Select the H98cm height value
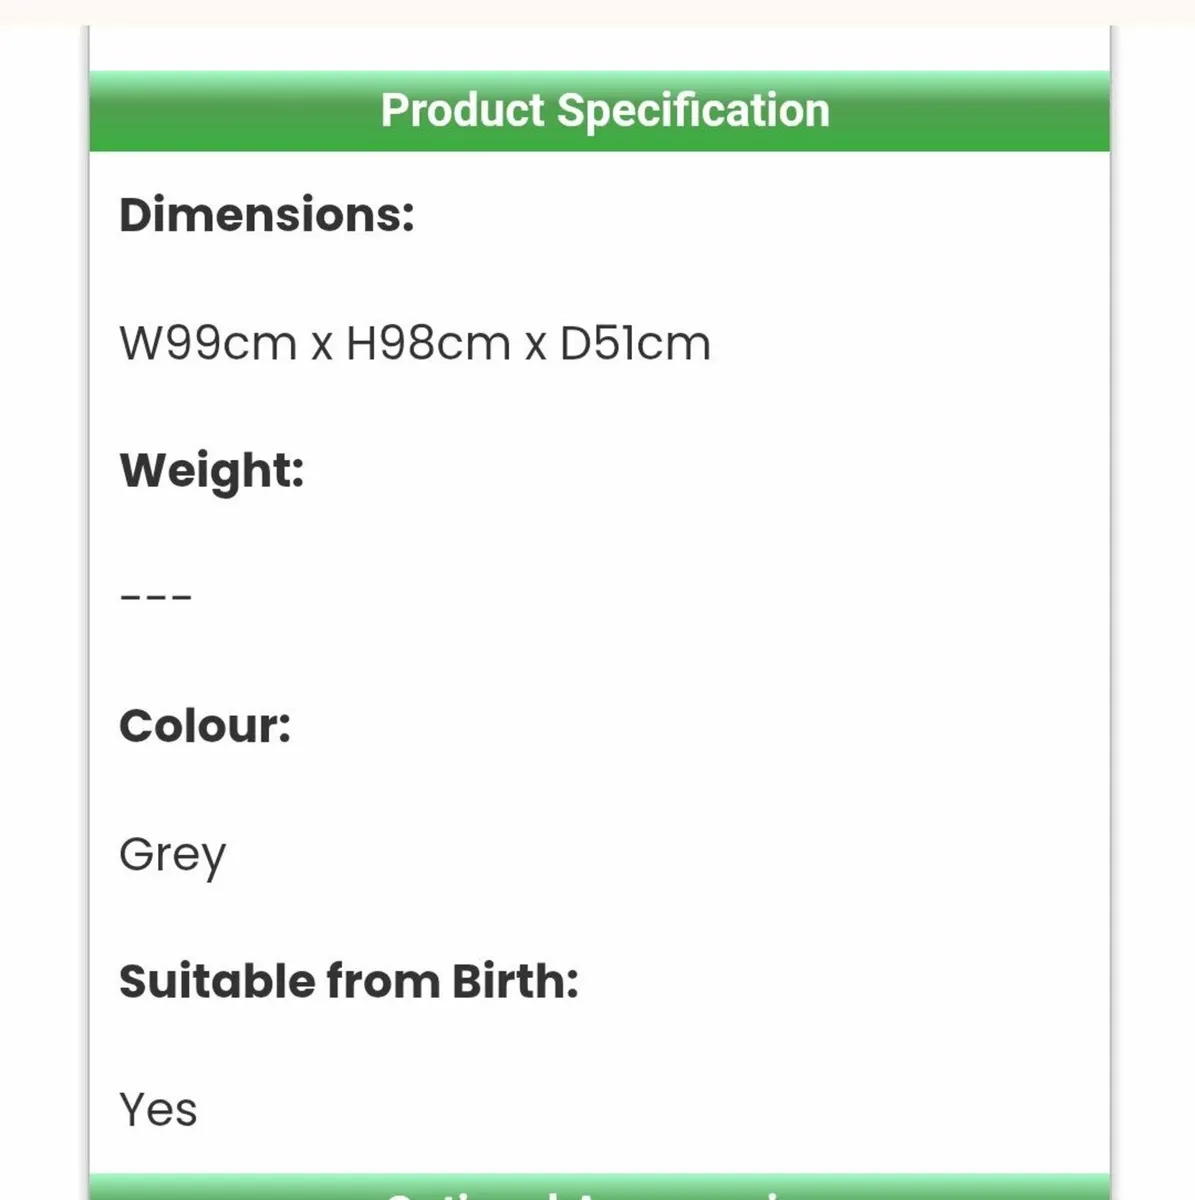Viewport: 1195px width, 1200px height. click(428, 344)
